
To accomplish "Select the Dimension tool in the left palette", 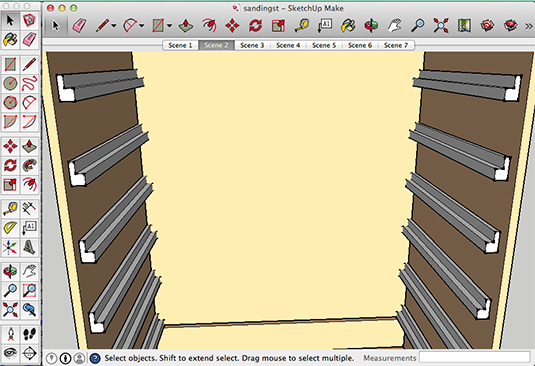I will tap(29, 209).
